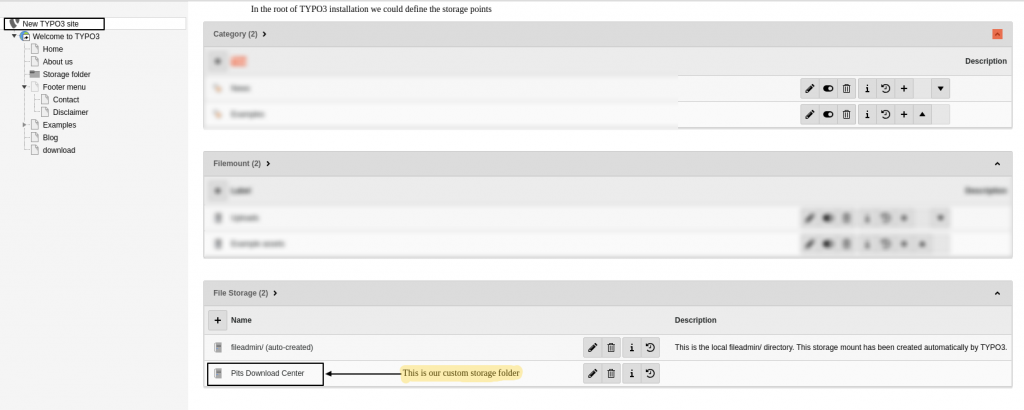This screenshot has height=410, width=1024.
Task: Toggle visibility of the second Category row
Action: tap(828, 114)
